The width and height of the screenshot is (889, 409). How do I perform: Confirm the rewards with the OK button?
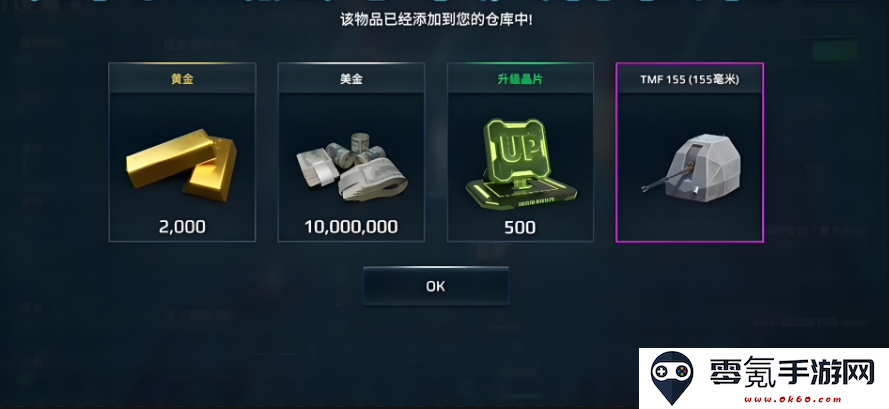pyautogui.click(x=436, y=286)
